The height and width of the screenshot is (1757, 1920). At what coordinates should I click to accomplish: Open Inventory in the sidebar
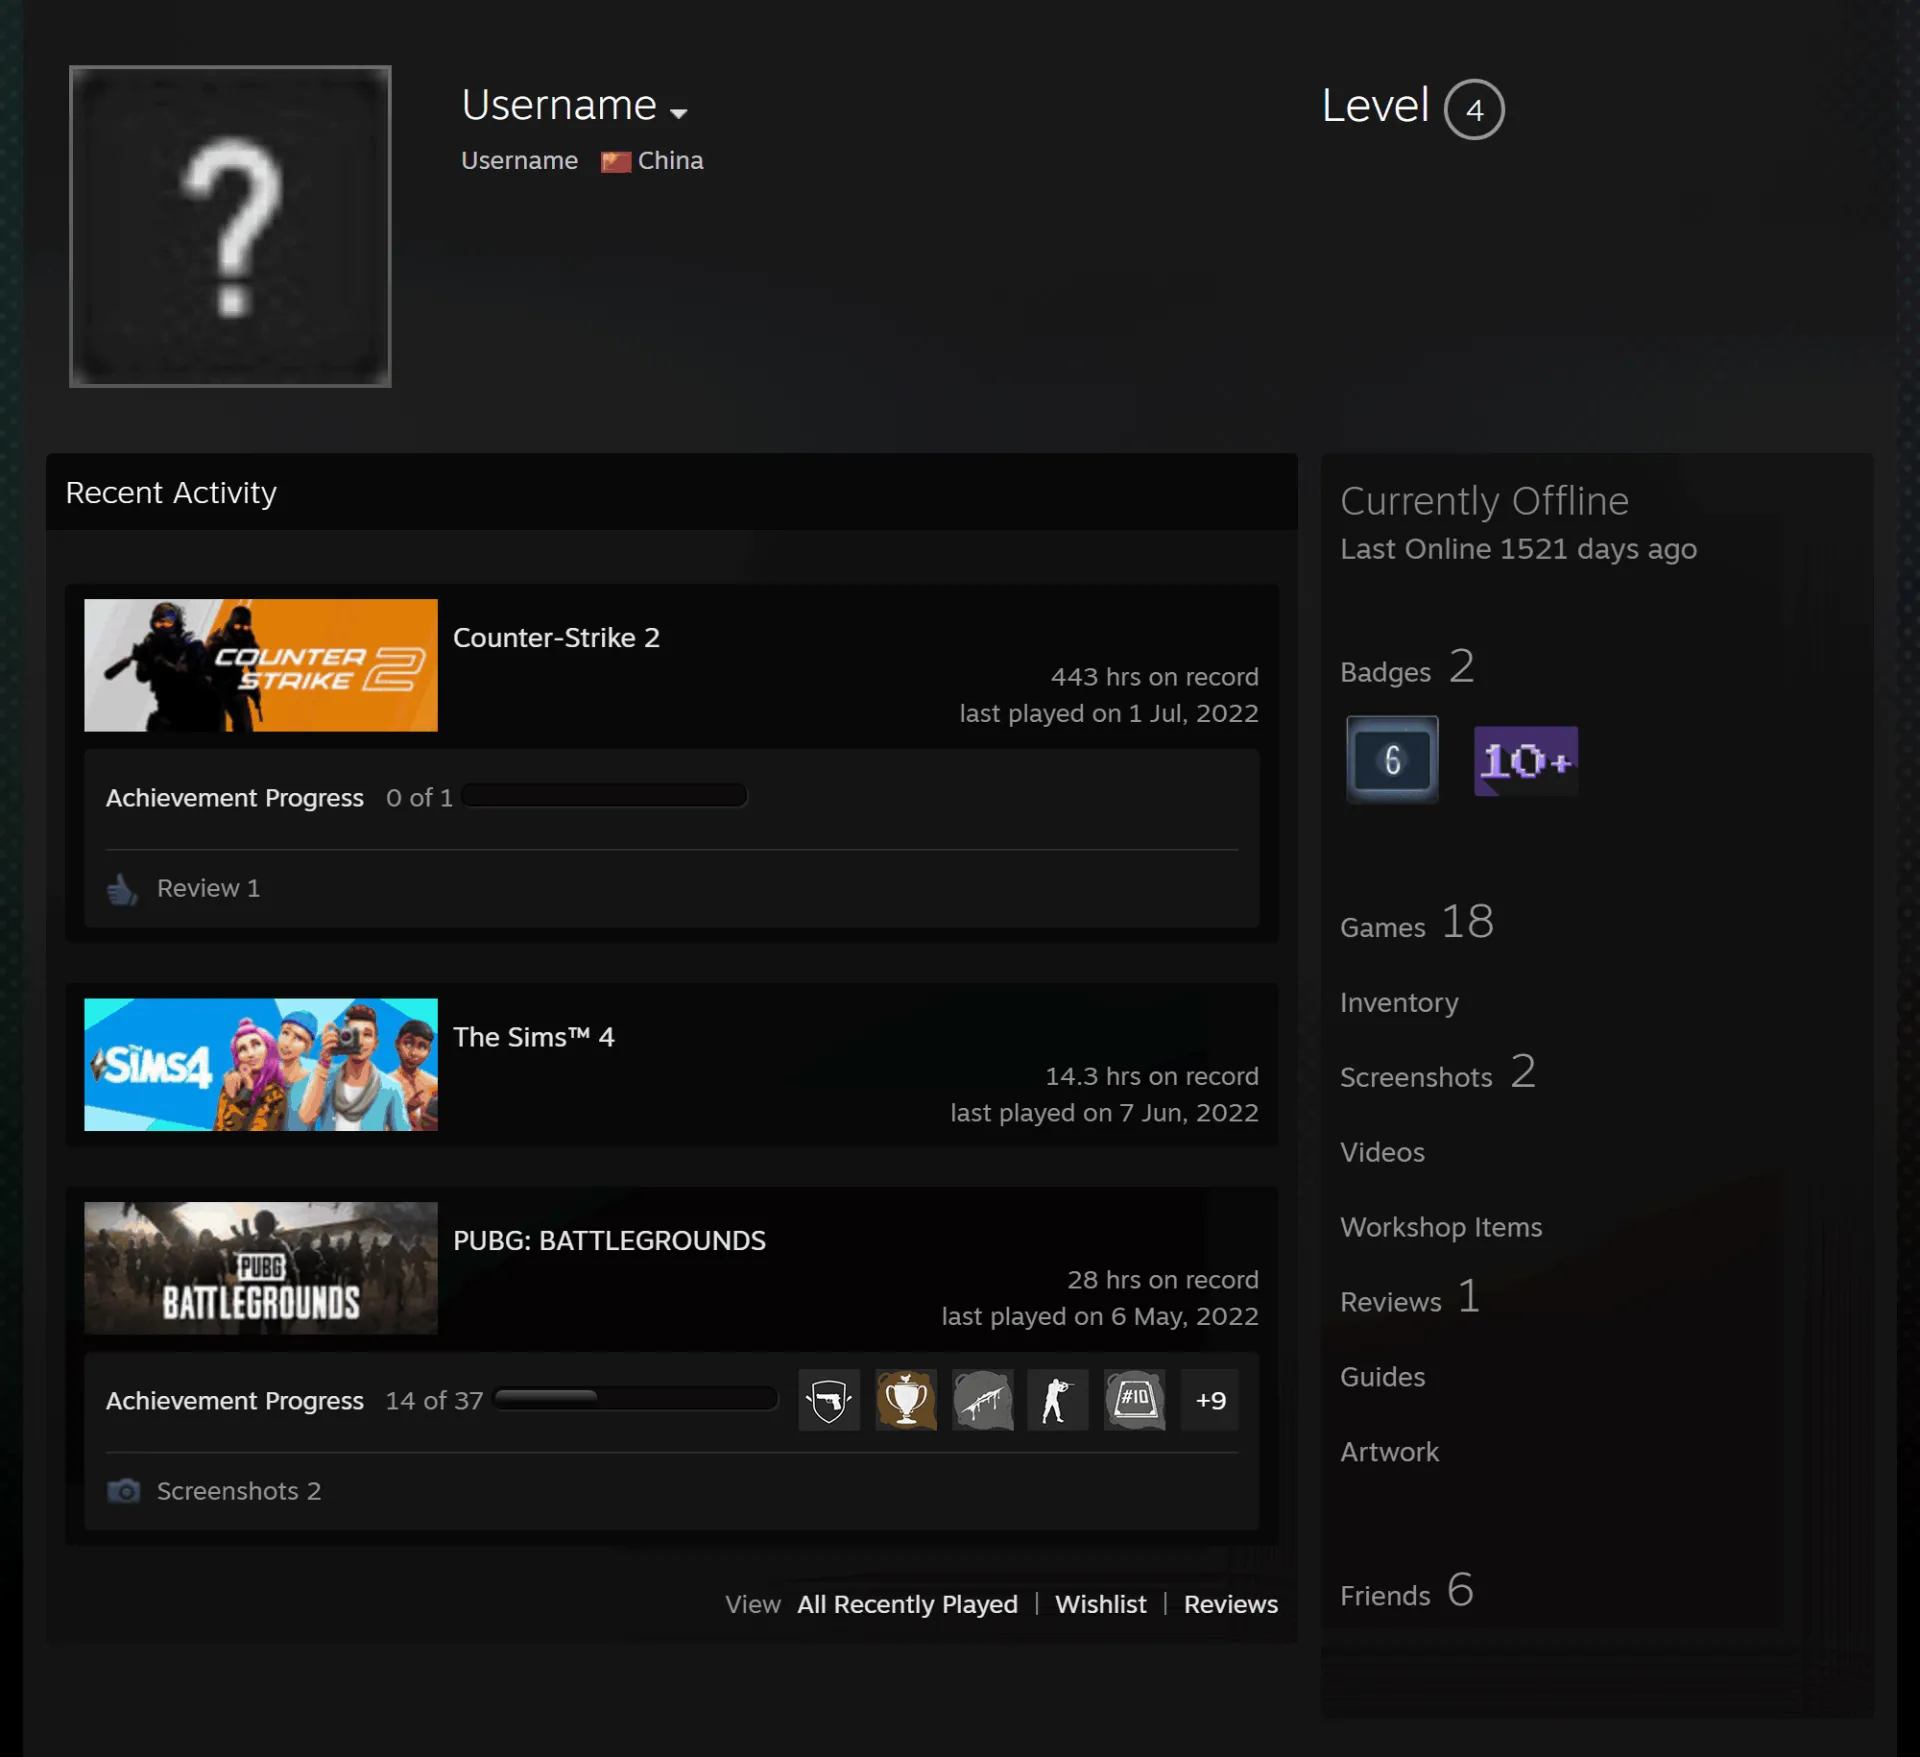coord(1399,1002)
